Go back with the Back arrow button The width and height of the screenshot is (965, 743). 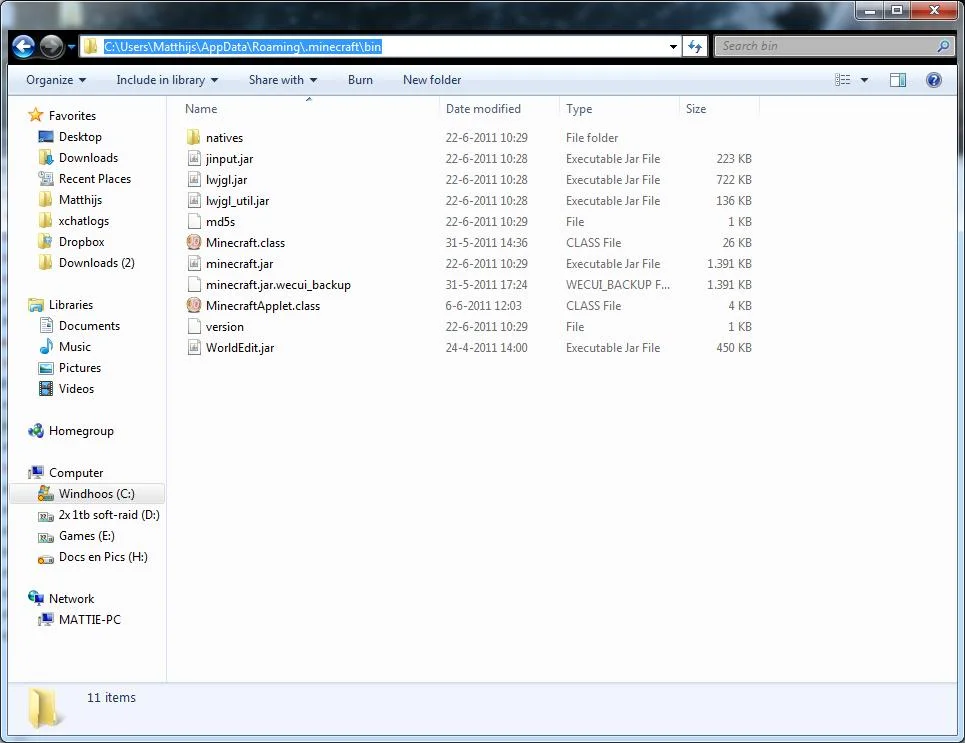pos(23,47)
